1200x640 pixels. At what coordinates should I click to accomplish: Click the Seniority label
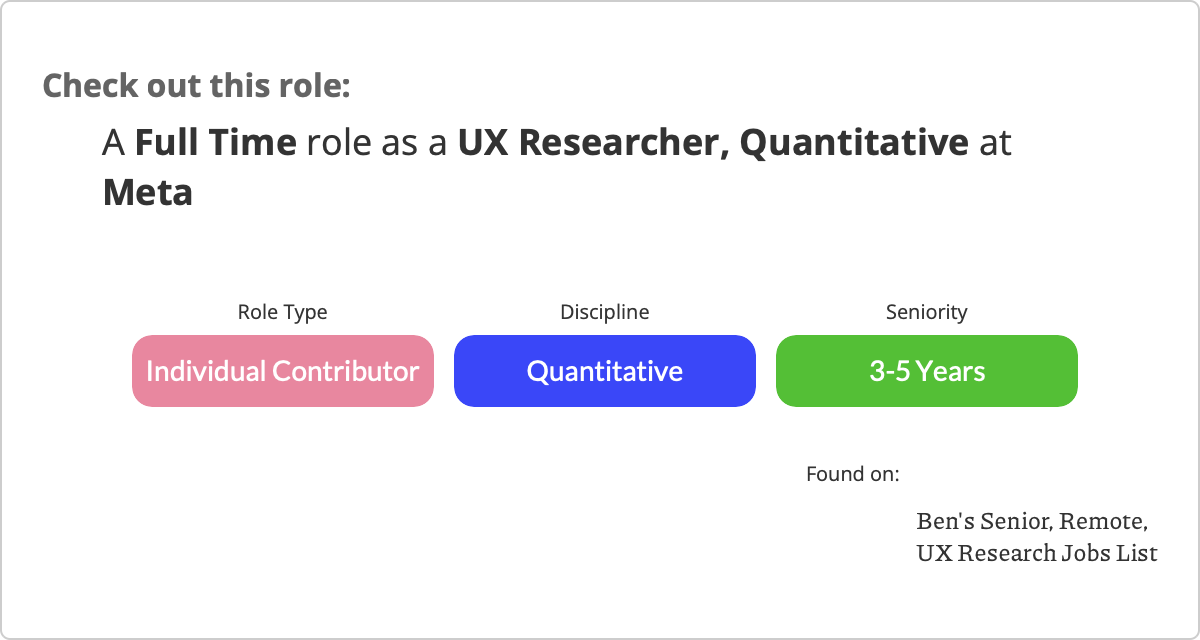click(927, 312)
